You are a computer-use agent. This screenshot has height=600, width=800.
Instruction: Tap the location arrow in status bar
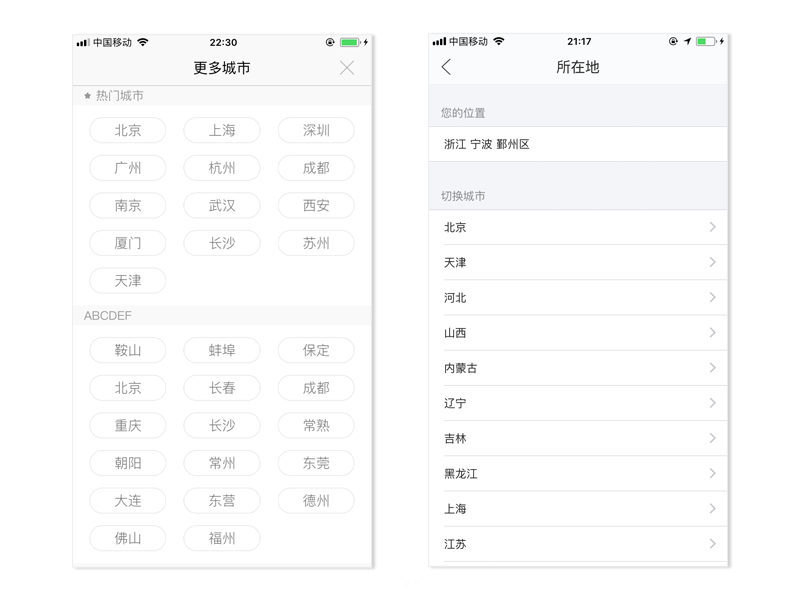(x=687, y=42)
